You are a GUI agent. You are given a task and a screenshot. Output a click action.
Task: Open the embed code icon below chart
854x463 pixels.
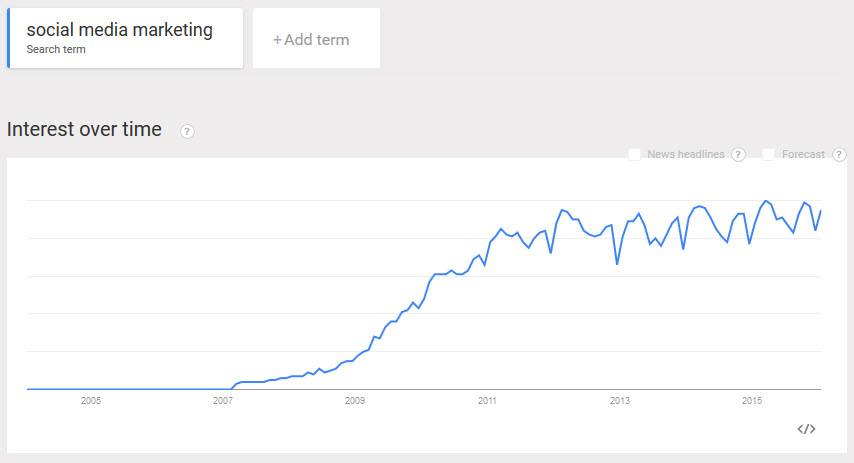tap(806, 429)
